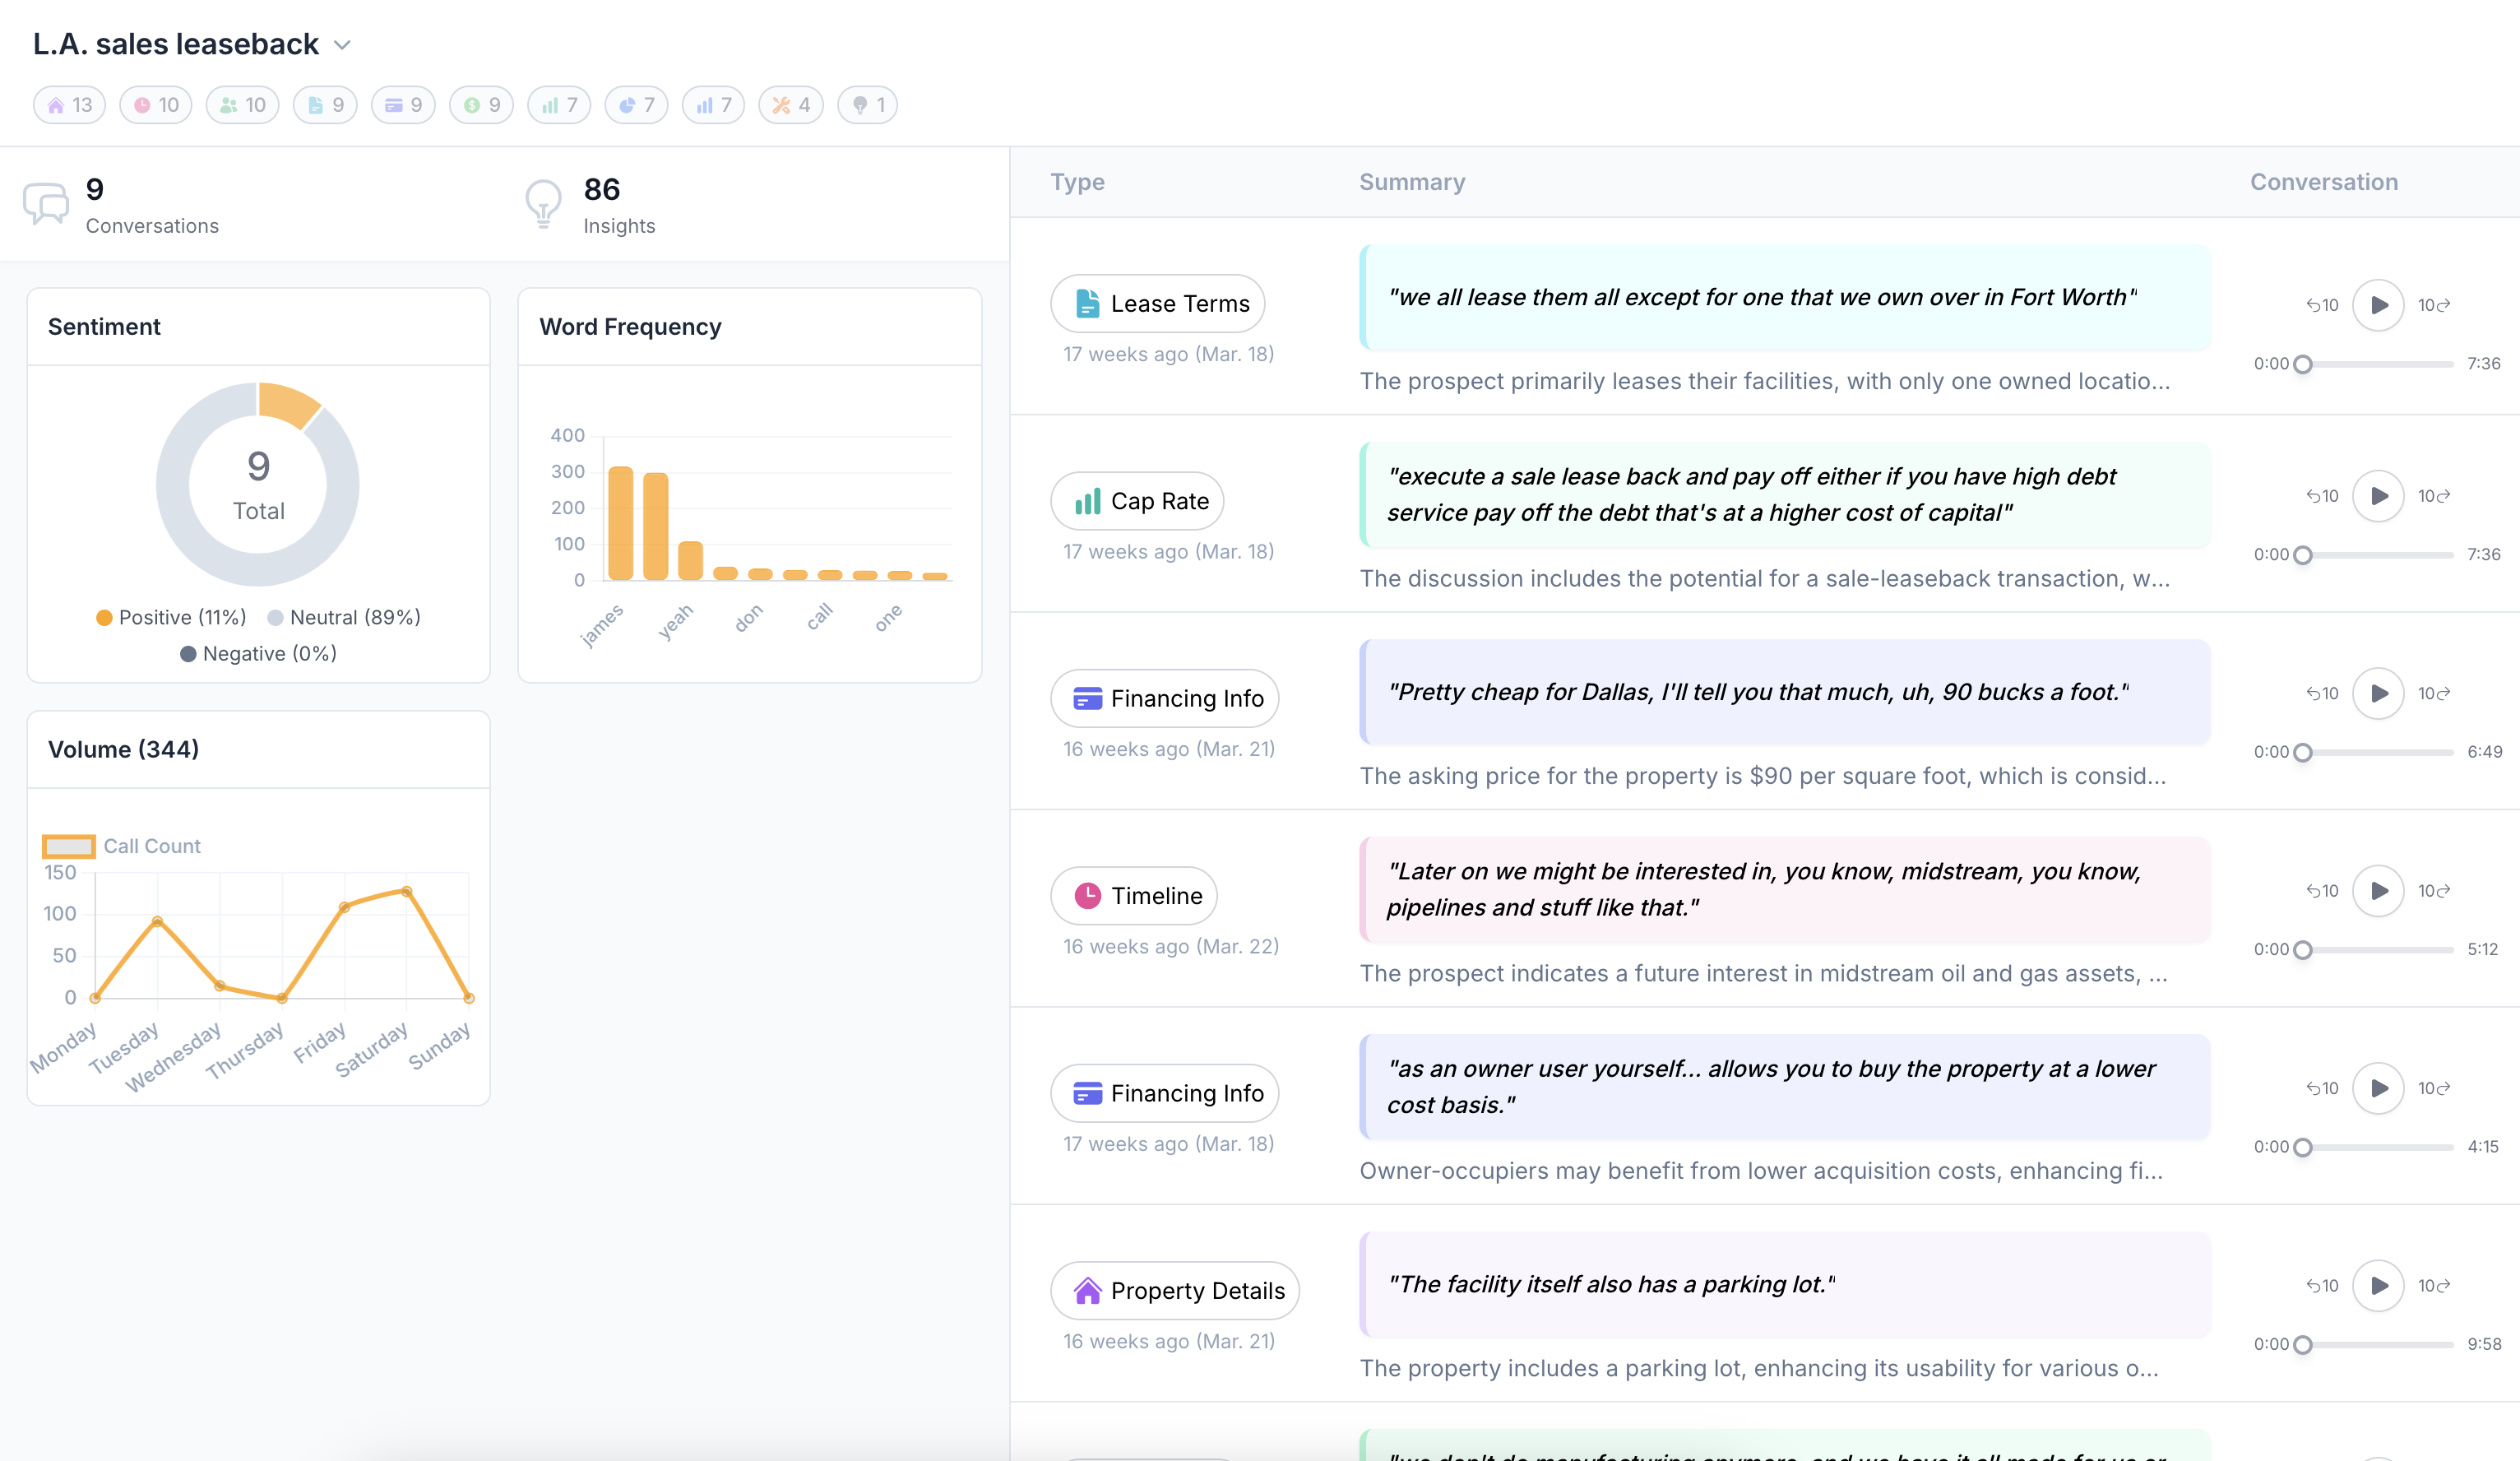
Task: Click the lightbulb filter chip showing 1
Action: pyautogui.click(x=867, y=105)
